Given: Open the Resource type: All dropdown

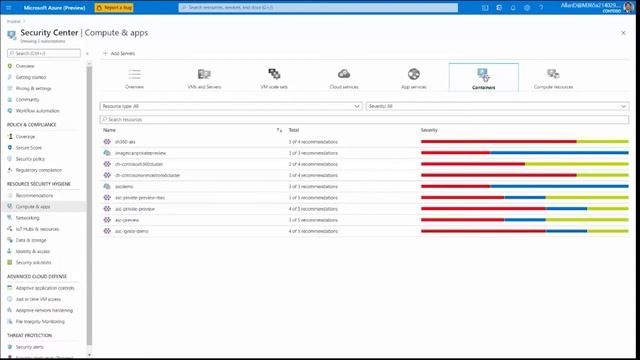Looking at the screenshot, I should point(231,106).
